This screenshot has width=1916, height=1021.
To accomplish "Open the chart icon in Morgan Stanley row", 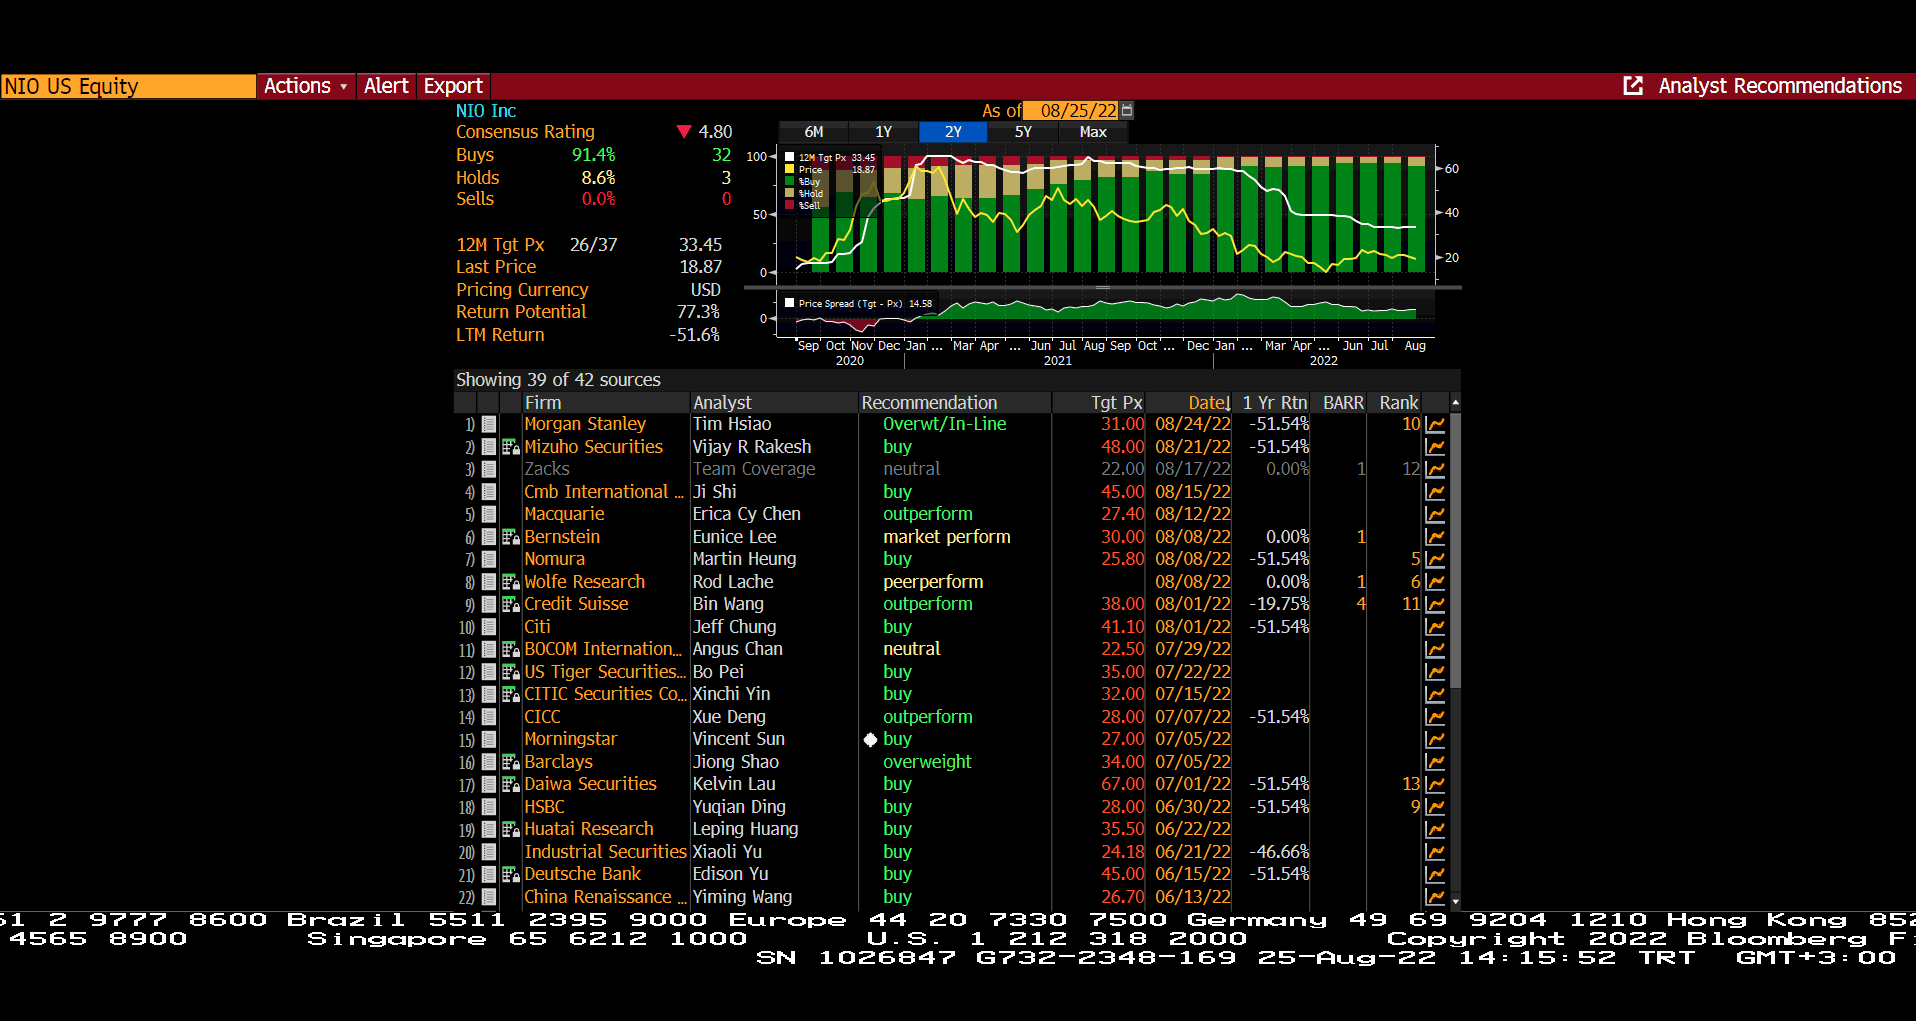I will coord(1435,424).
